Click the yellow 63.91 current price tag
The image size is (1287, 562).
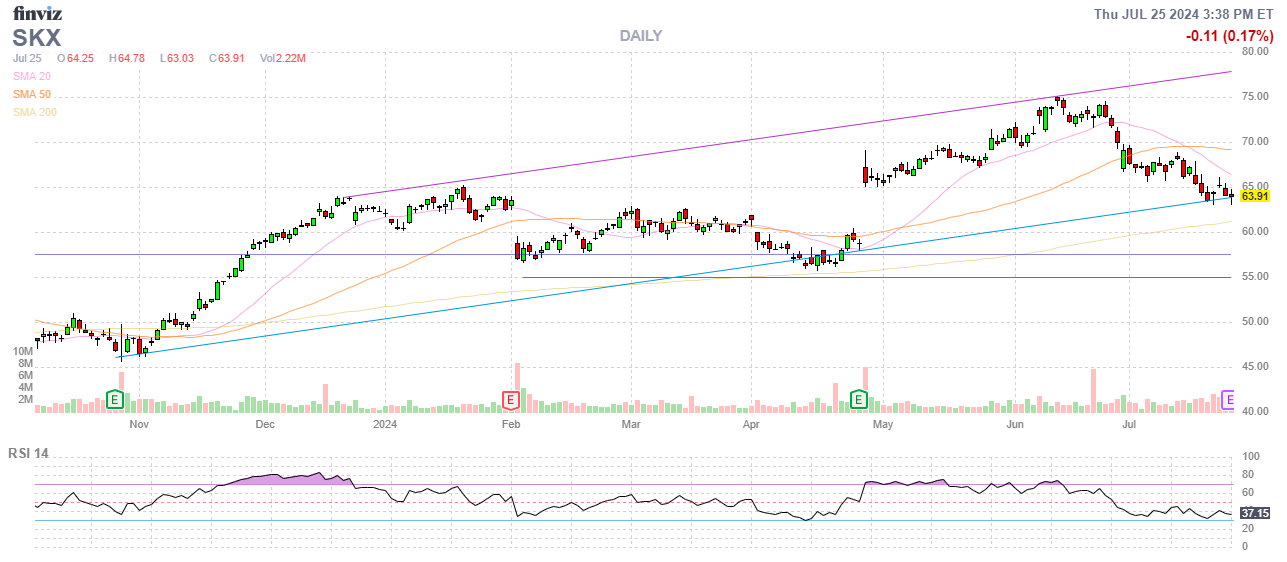pyautogui.click(x=1254, y=196)
